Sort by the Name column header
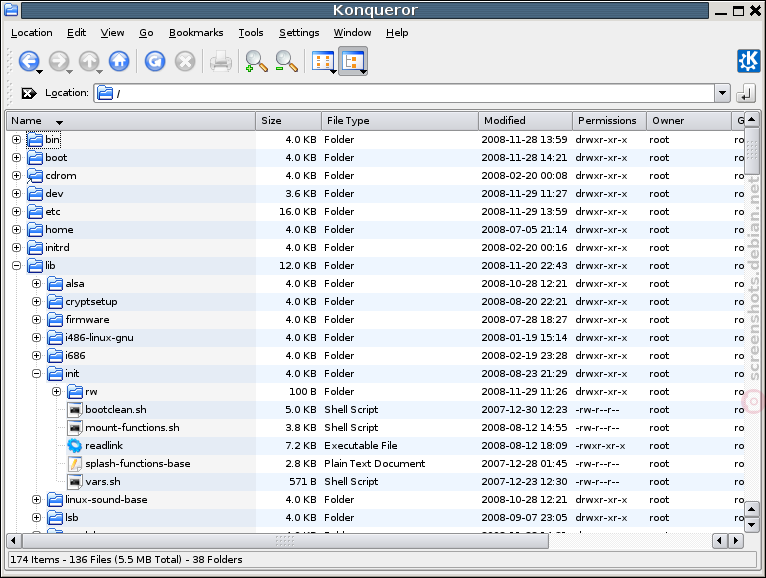This screenshot has height=578, width=766. [131, 121]
